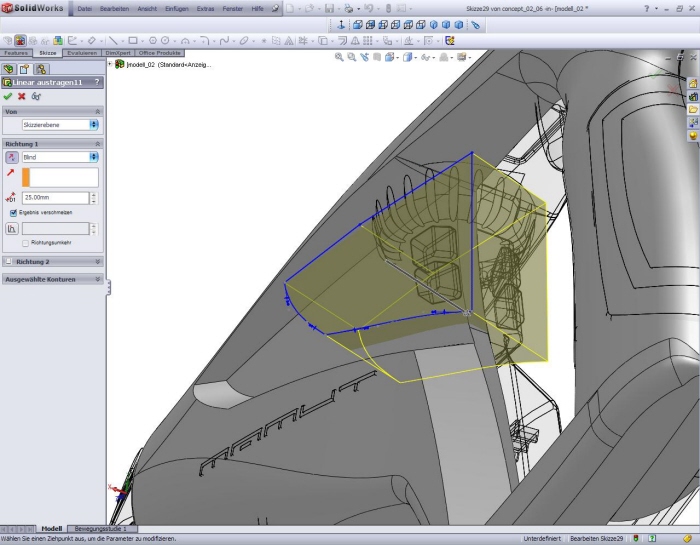Screen dimensions: 700x545
Task: Cancel the feature with the red X
Action: [x=22, y=96]
